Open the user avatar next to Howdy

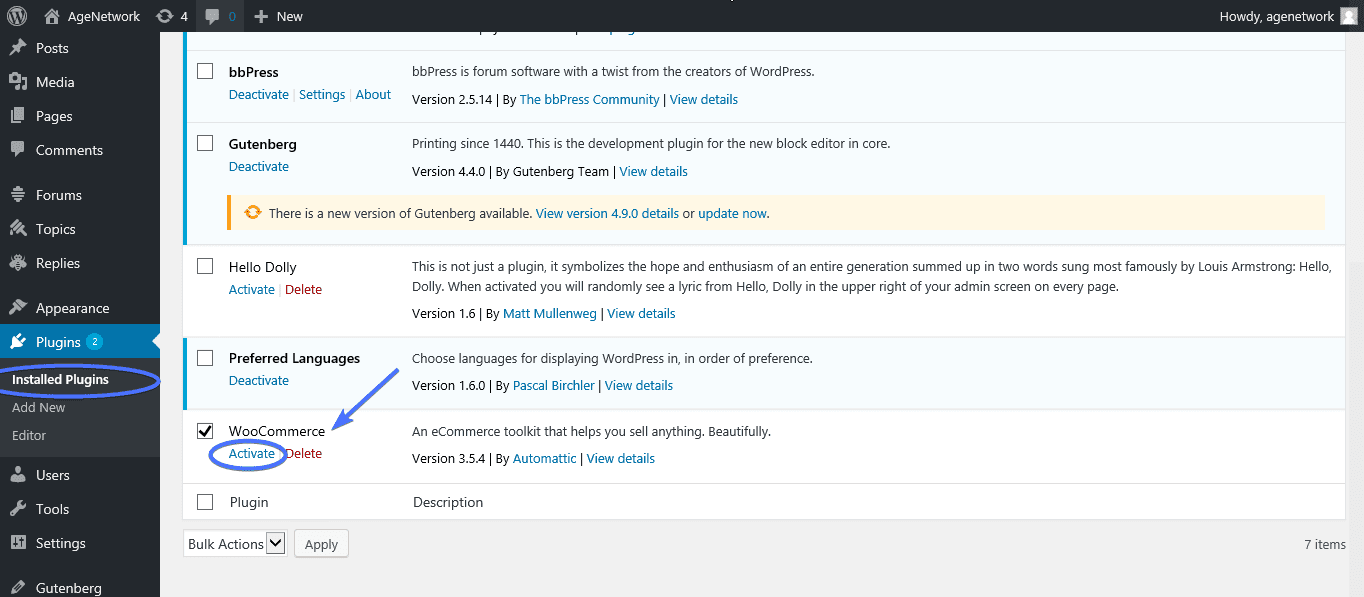[1348, 16]
